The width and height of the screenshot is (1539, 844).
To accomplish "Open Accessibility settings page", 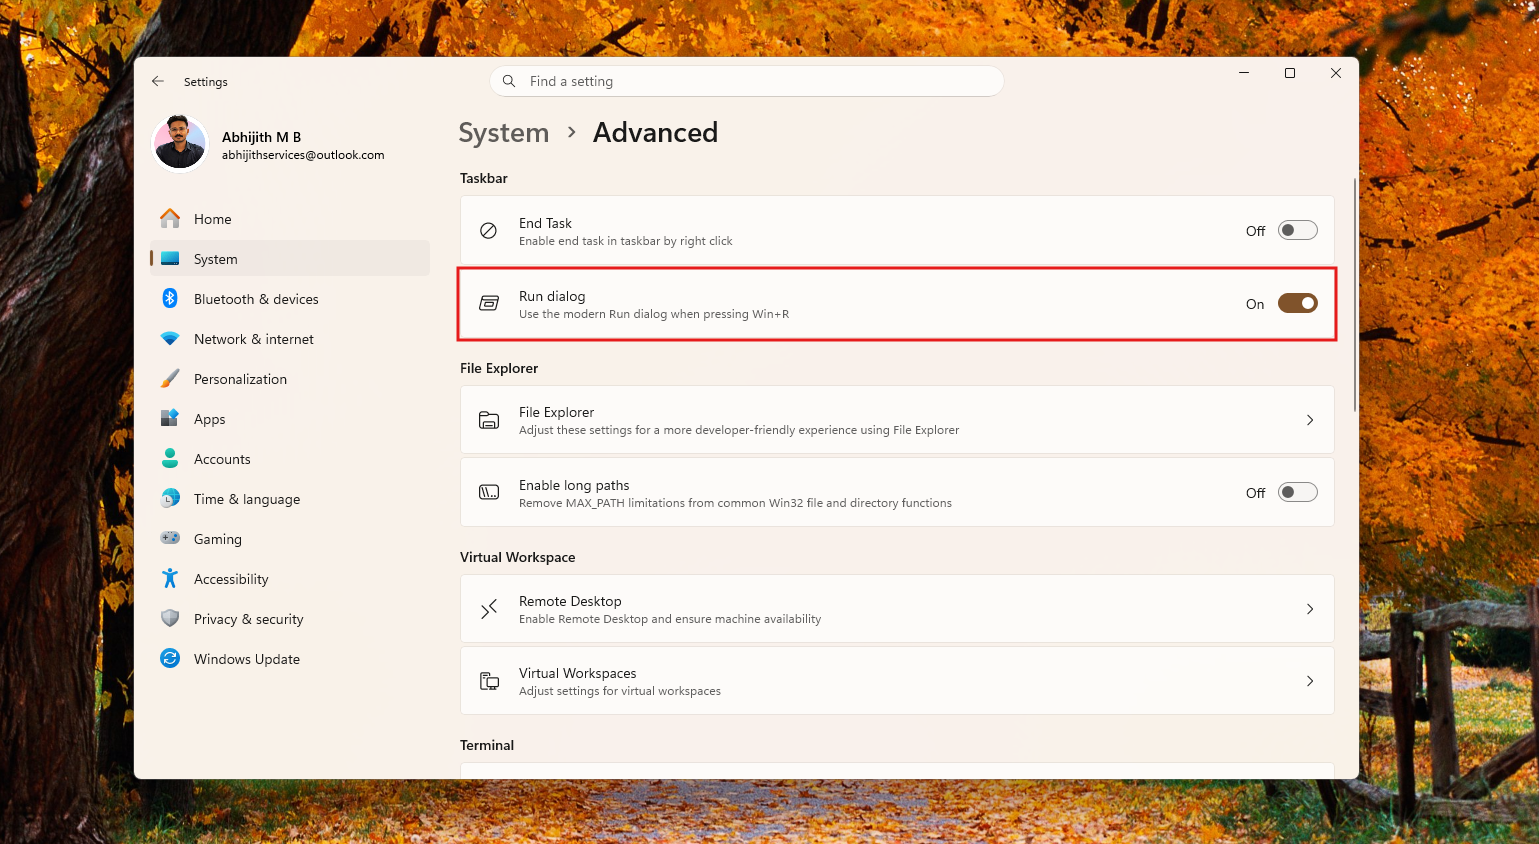I will (x=290, y=578).
